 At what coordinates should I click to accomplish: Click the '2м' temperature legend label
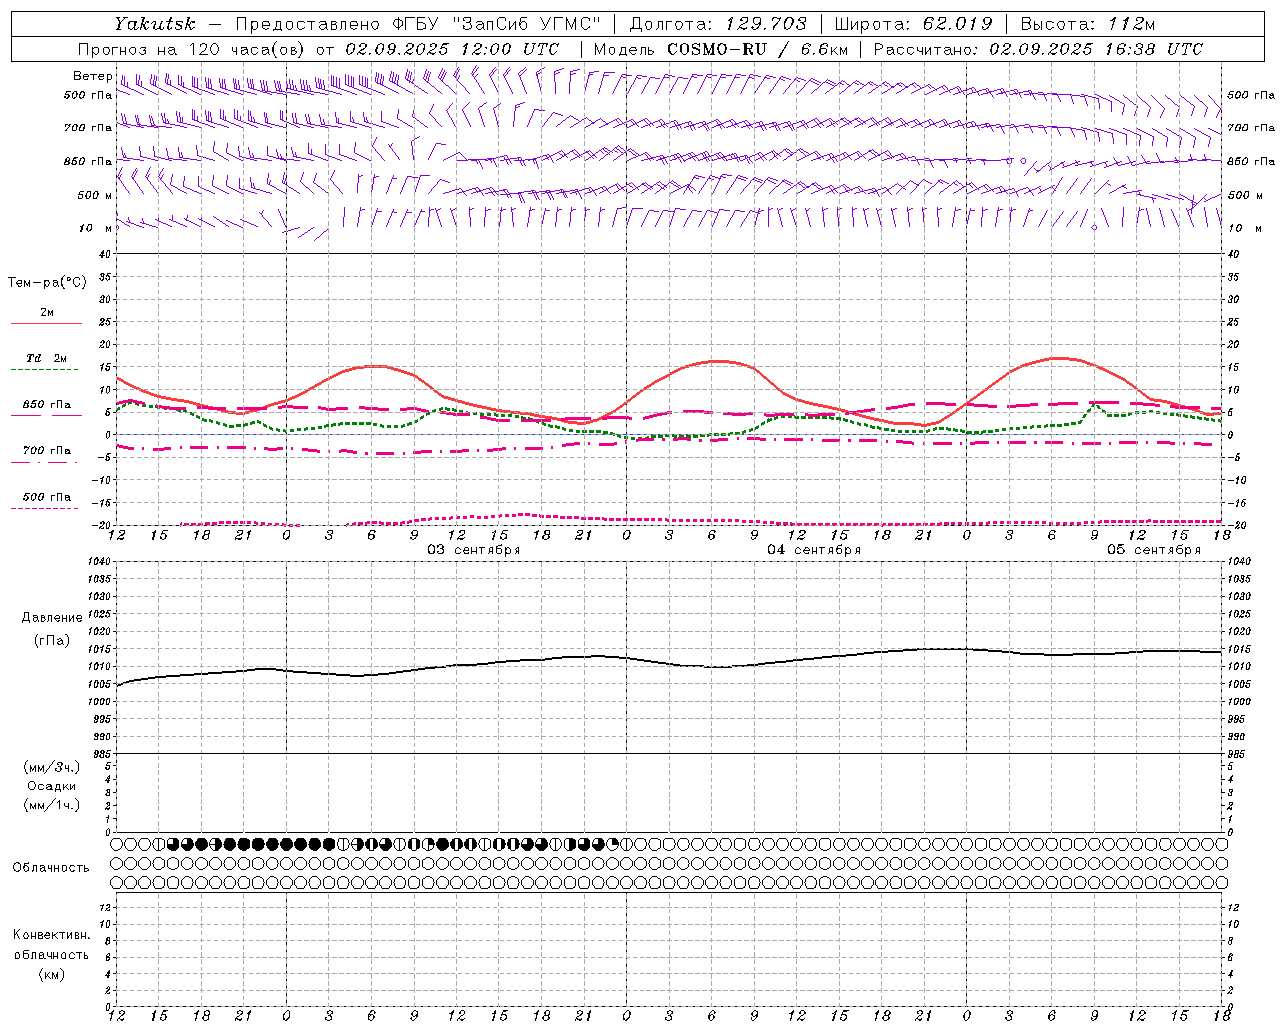[47, 312]
